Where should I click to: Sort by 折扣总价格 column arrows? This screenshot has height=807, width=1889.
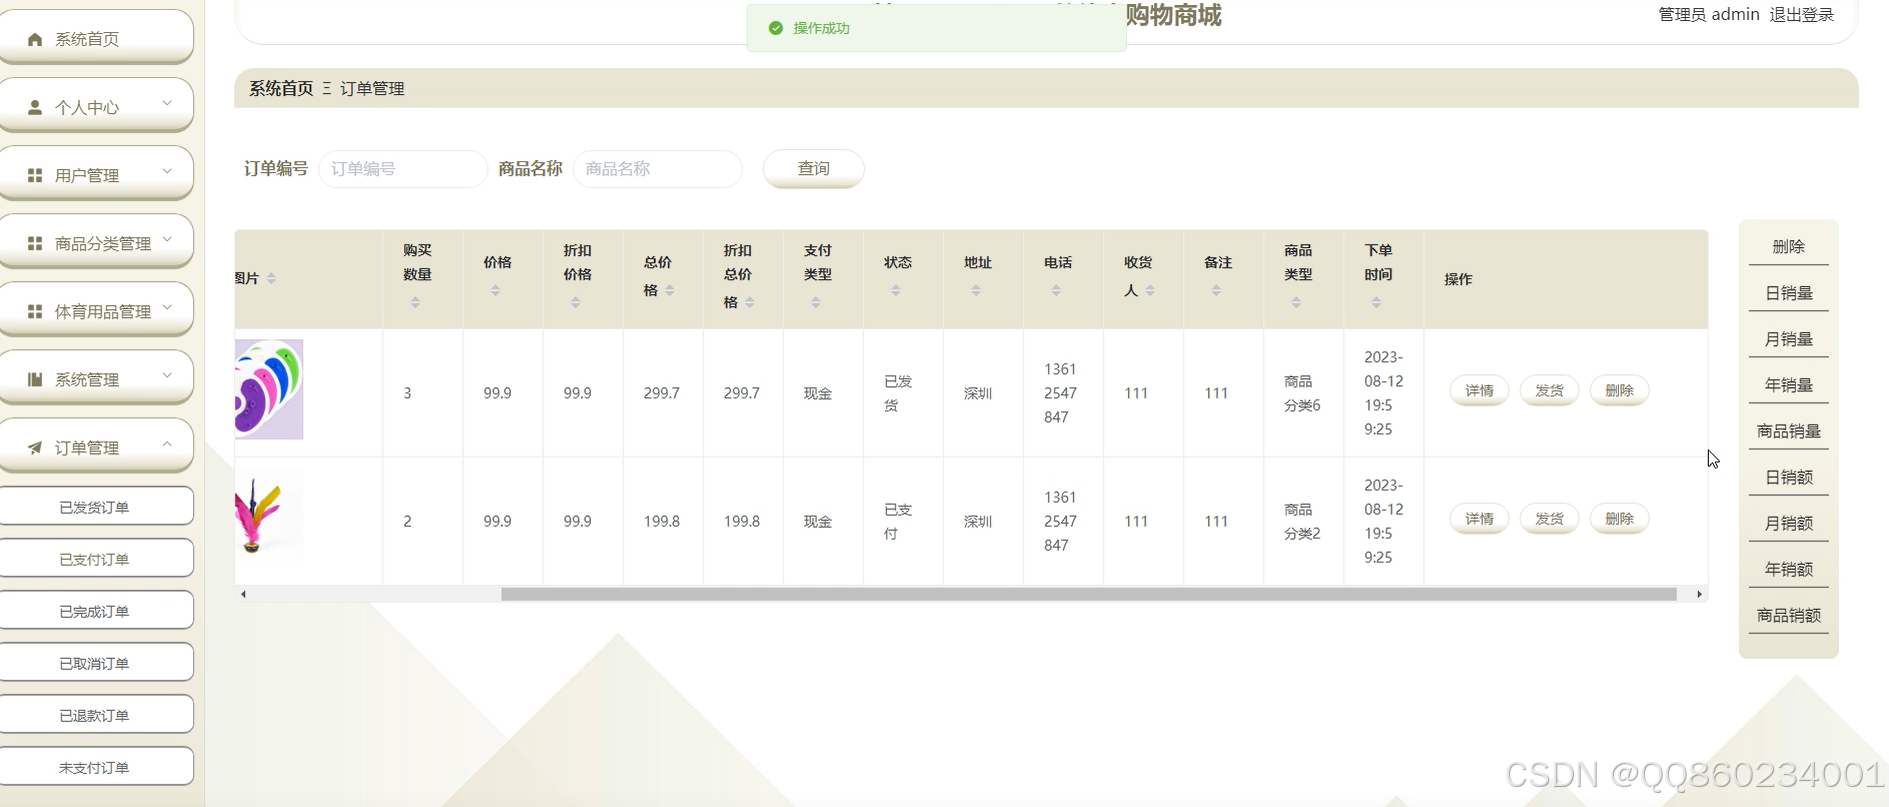point(749,302)
